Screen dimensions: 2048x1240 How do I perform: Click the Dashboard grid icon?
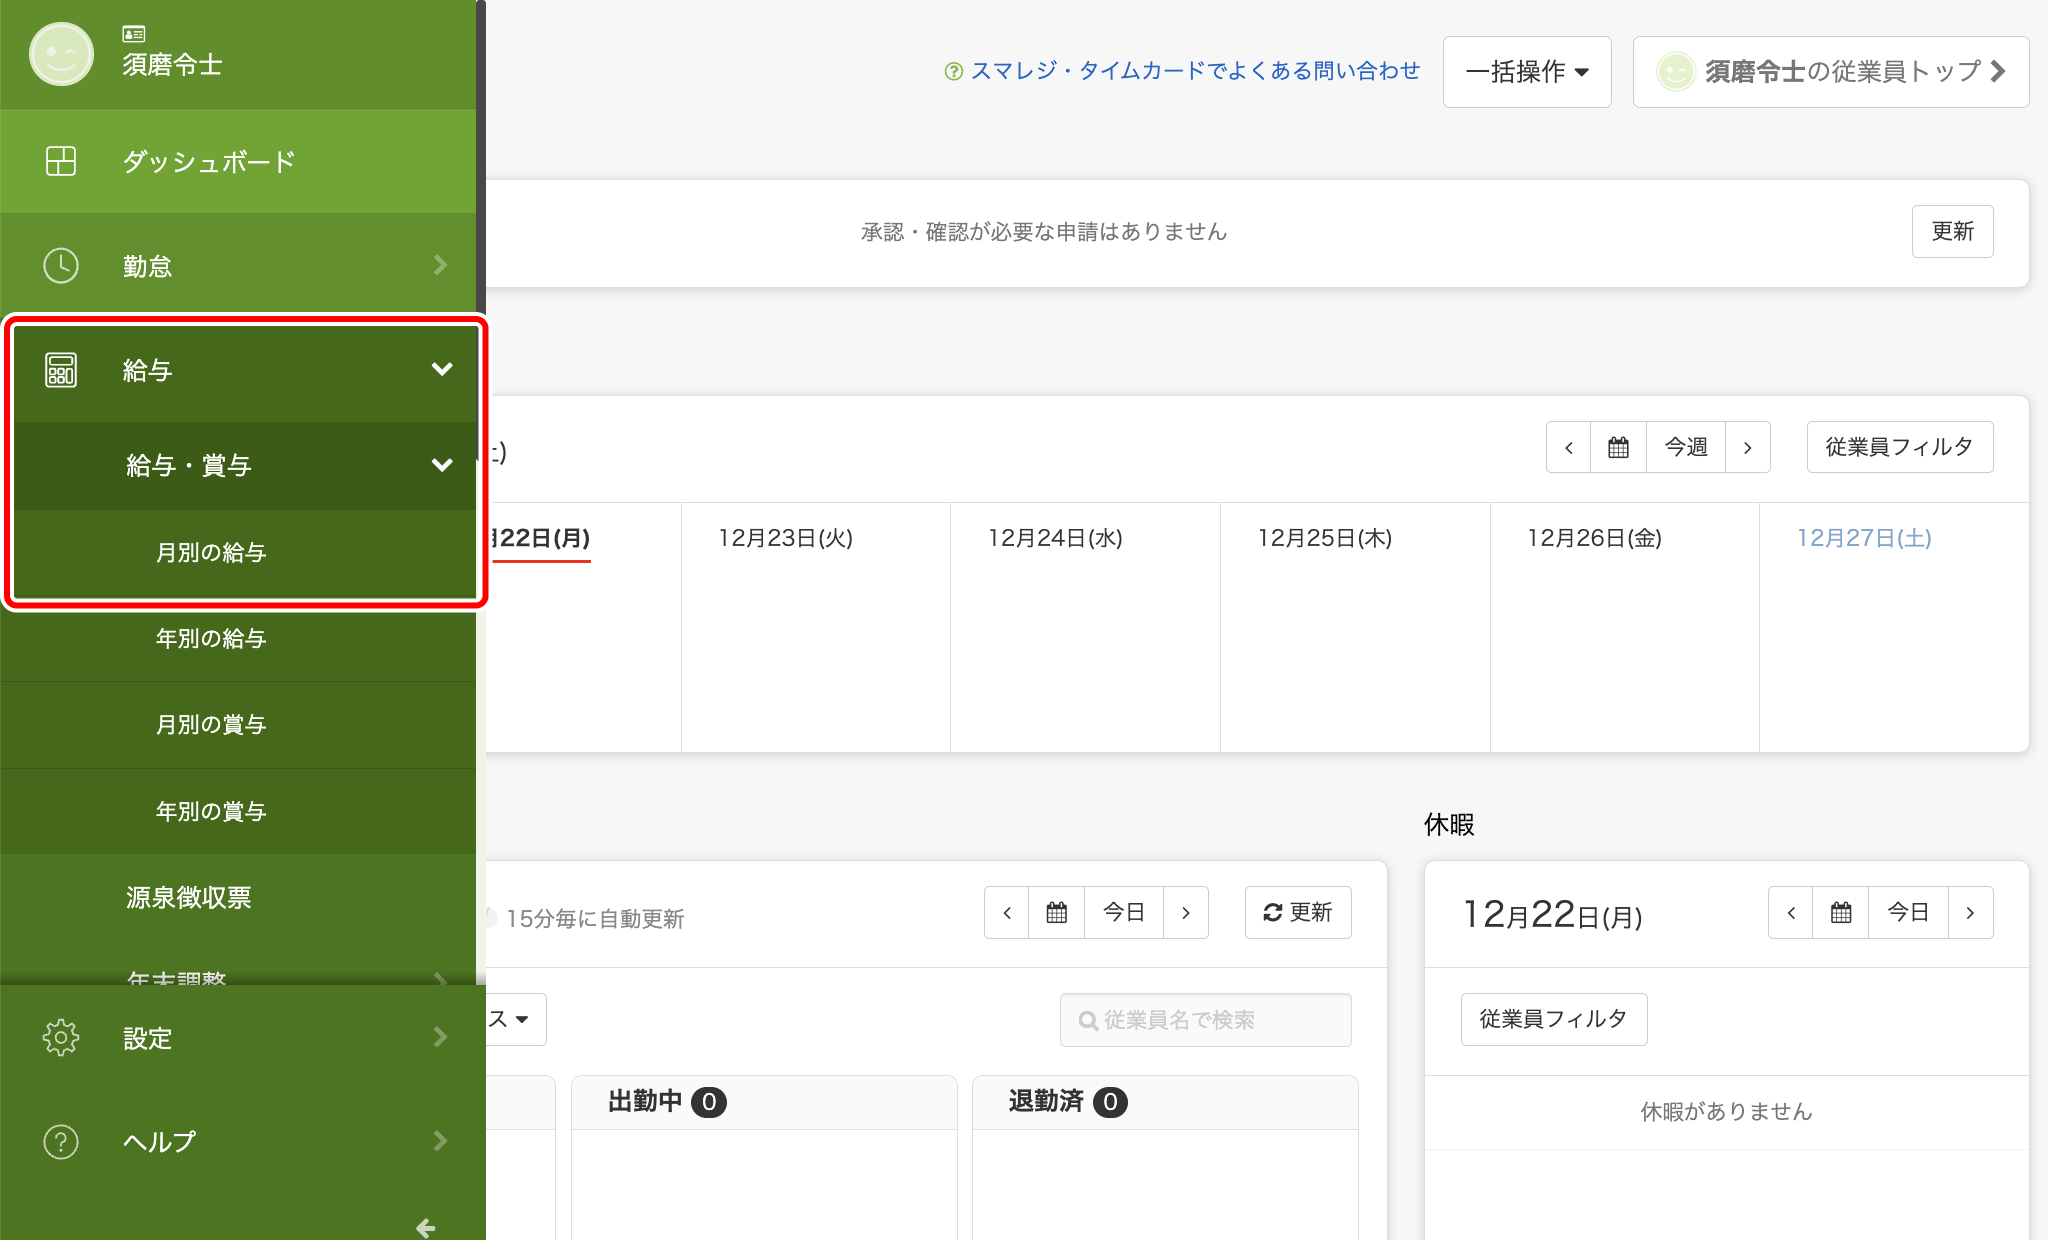coord(61,161)
